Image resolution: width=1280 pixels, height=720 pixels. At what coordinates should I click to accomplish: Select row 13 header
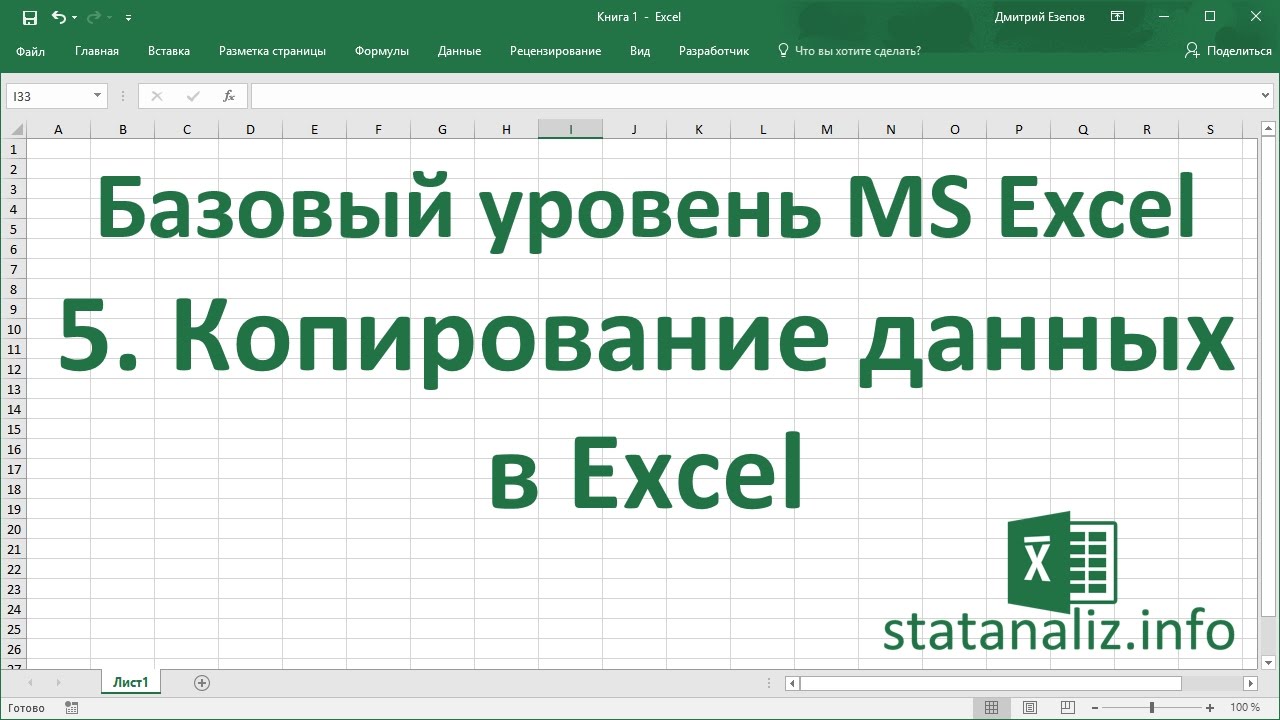[14, 389]
